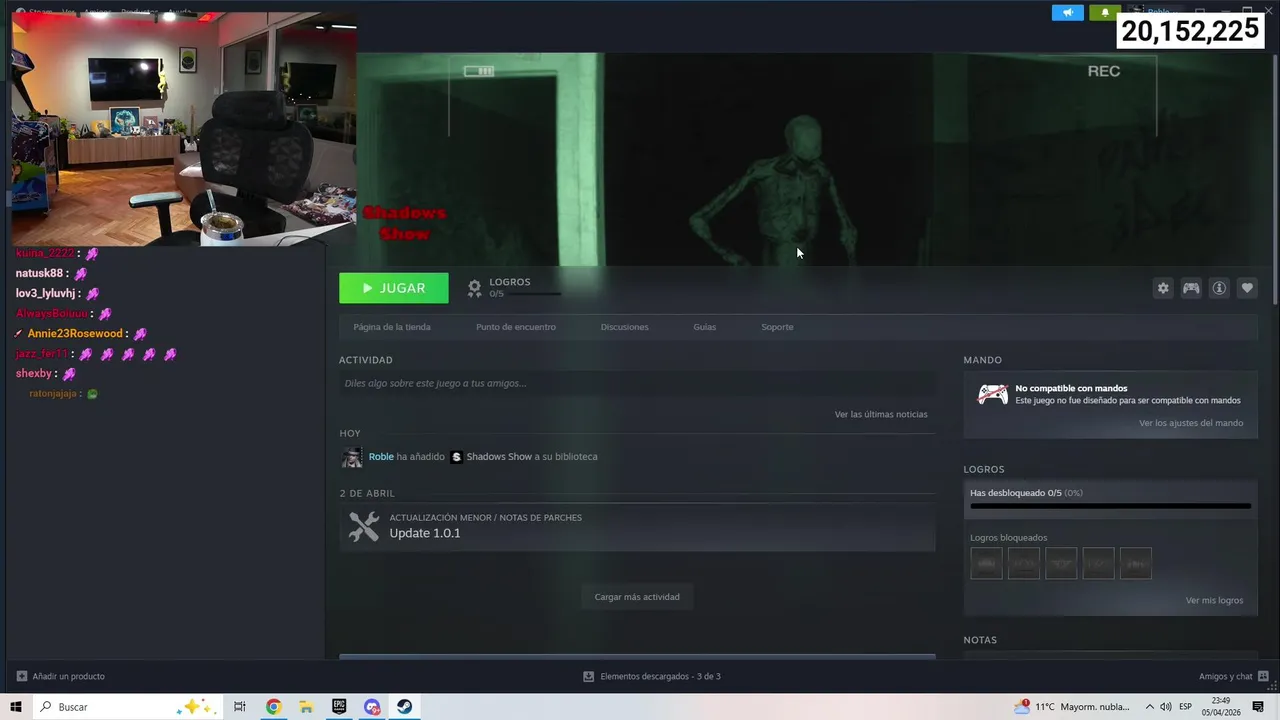Viewport: 1280px width, 720px height.
Task: Open Epic Games Launcher taskbar icon
Action: pyautogui.click(x=339, y=707)
